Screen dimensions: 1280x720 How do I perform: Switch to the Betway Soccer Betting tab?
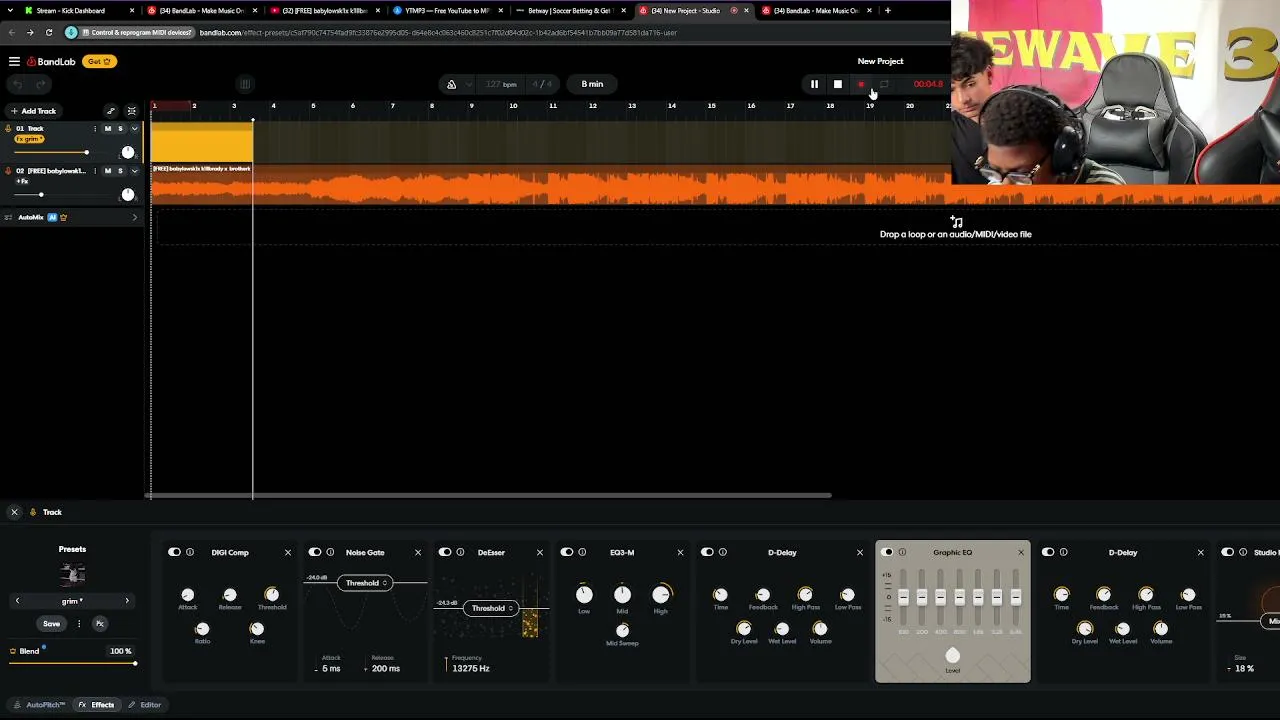(x=569, y=11)
